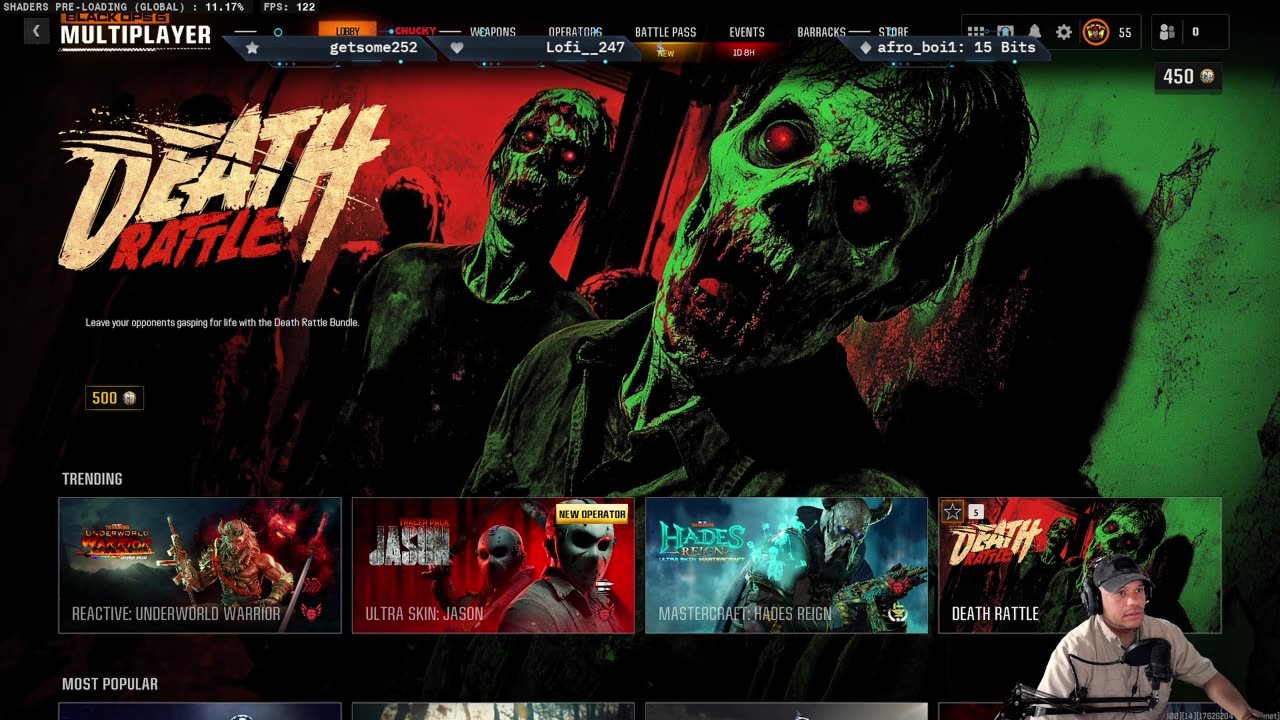Click the star icon on Death Rattle card
This screenshot has height=720, width=1280.
pos(952,512)
